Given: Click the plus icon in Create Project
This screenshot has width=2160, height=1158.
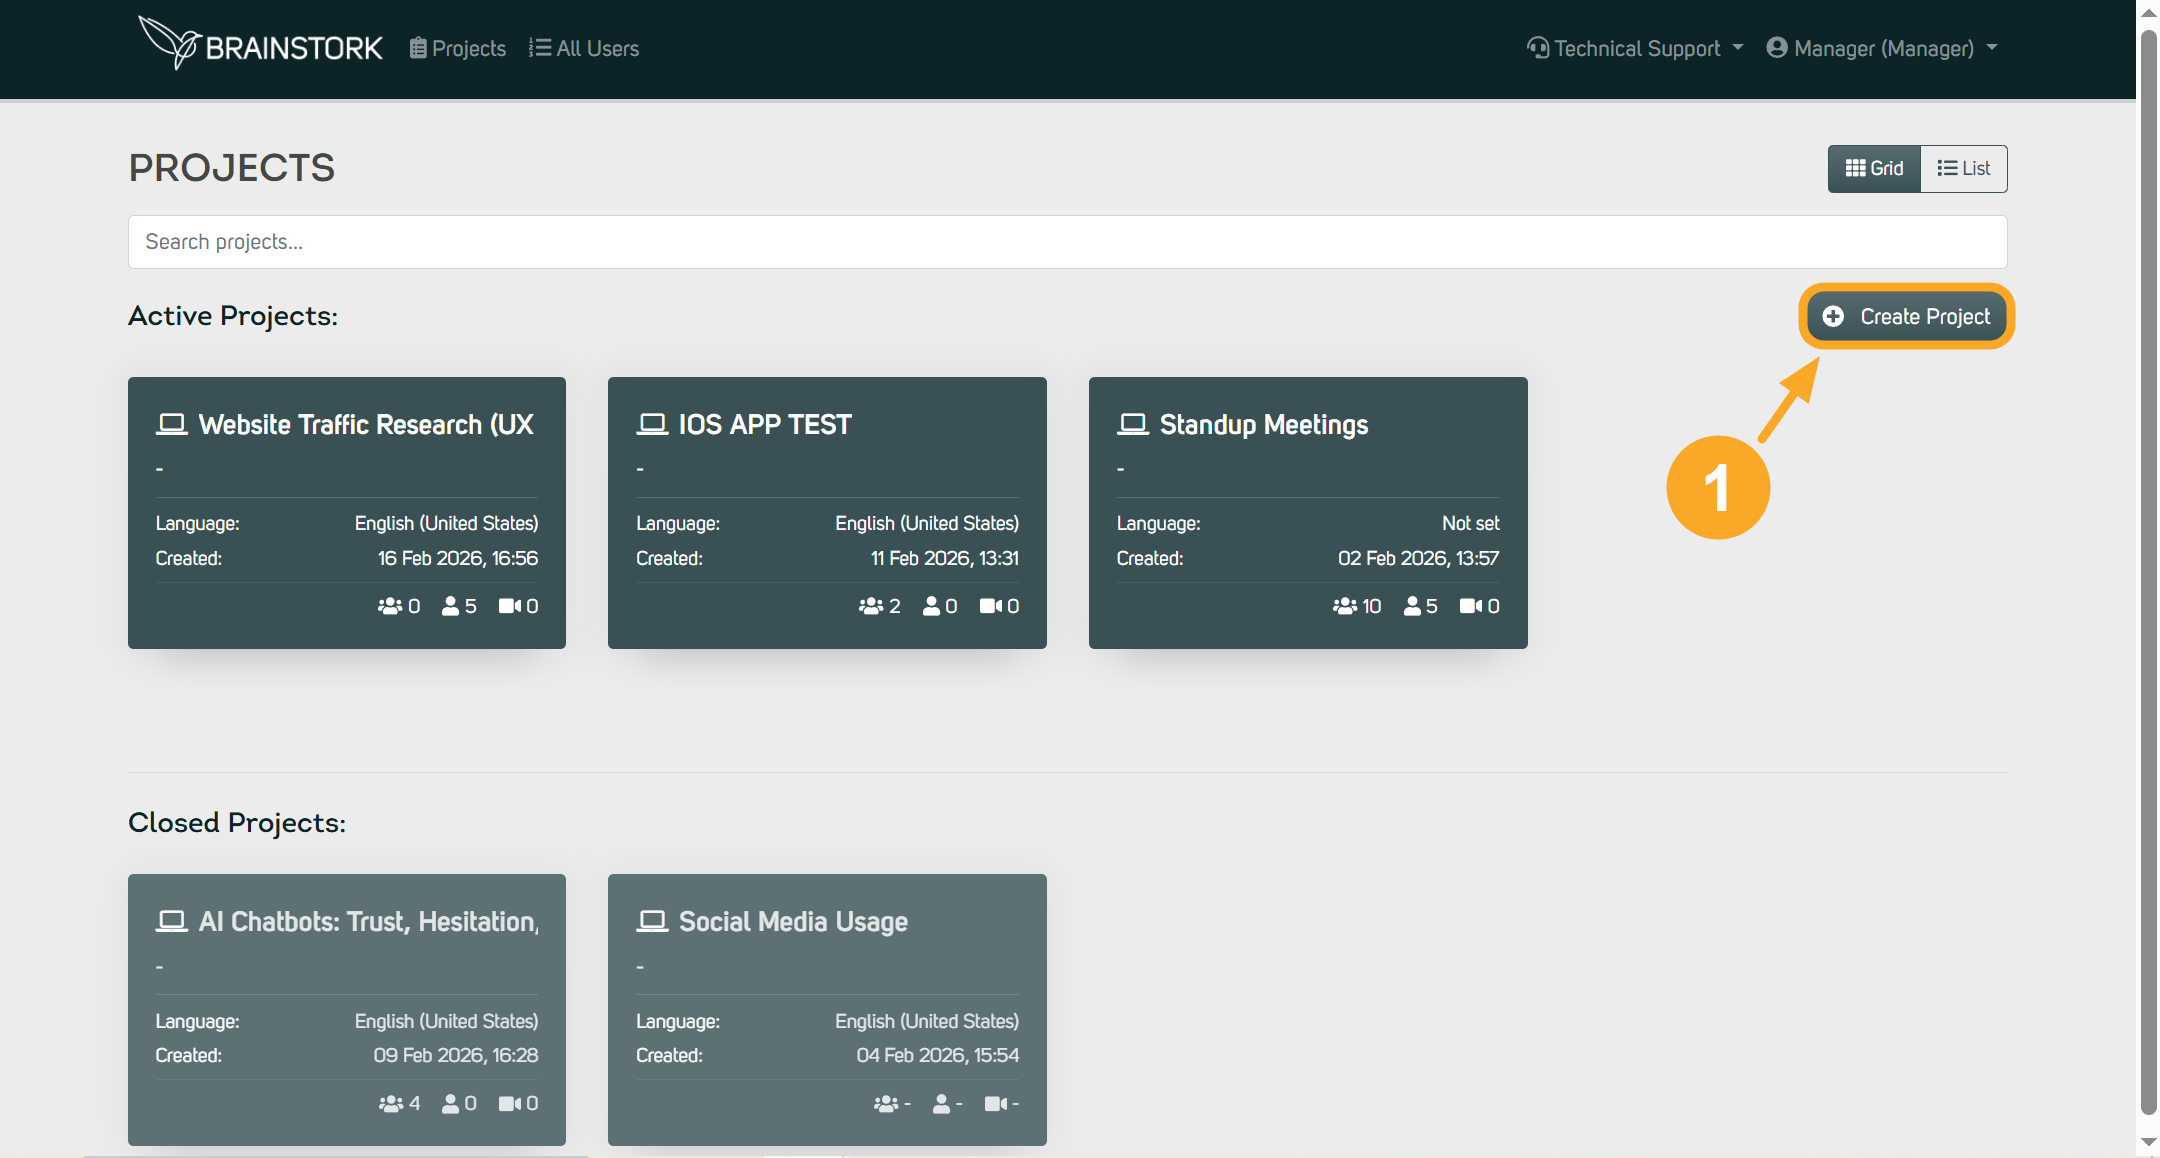Looking at the screenshot, I should coord(1833,316).
